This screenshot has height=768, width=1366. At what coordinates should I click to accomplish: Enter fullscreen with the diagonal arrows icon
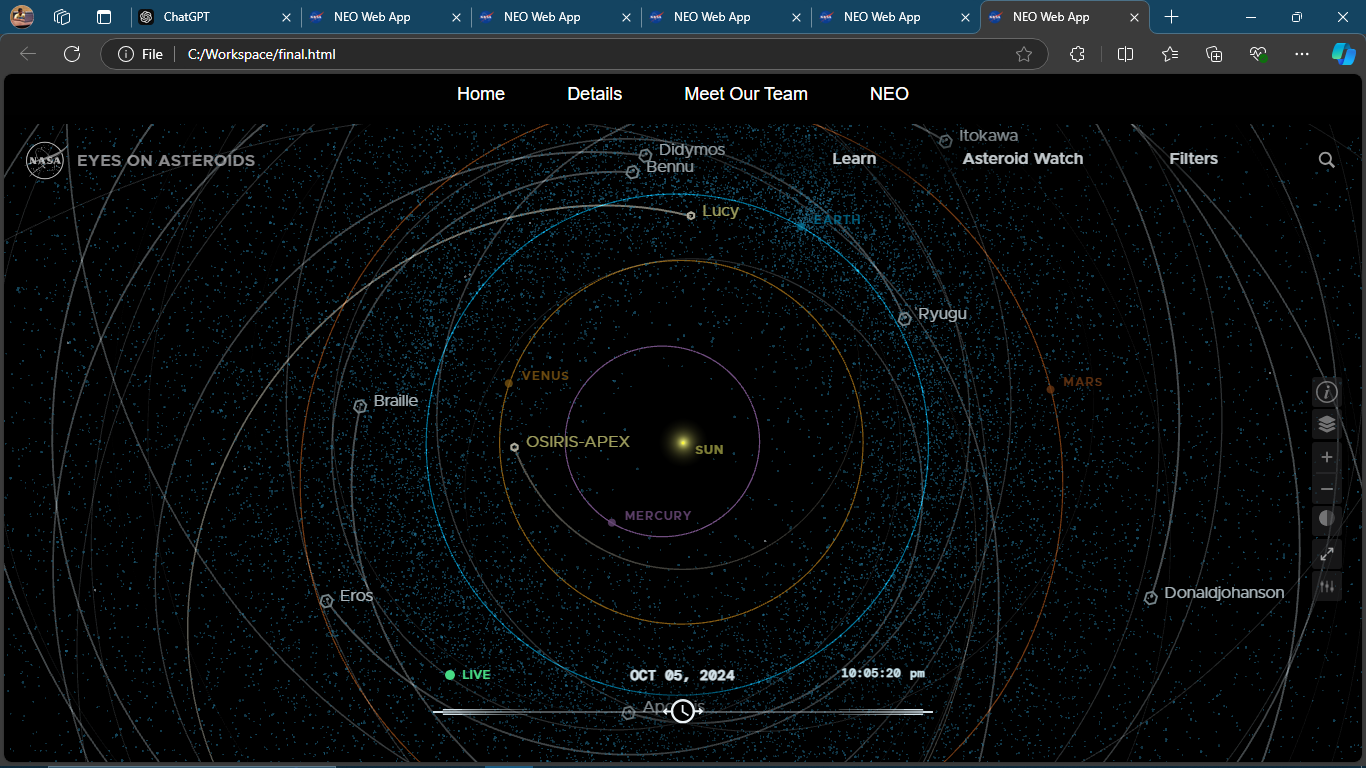click(1327, 553)
